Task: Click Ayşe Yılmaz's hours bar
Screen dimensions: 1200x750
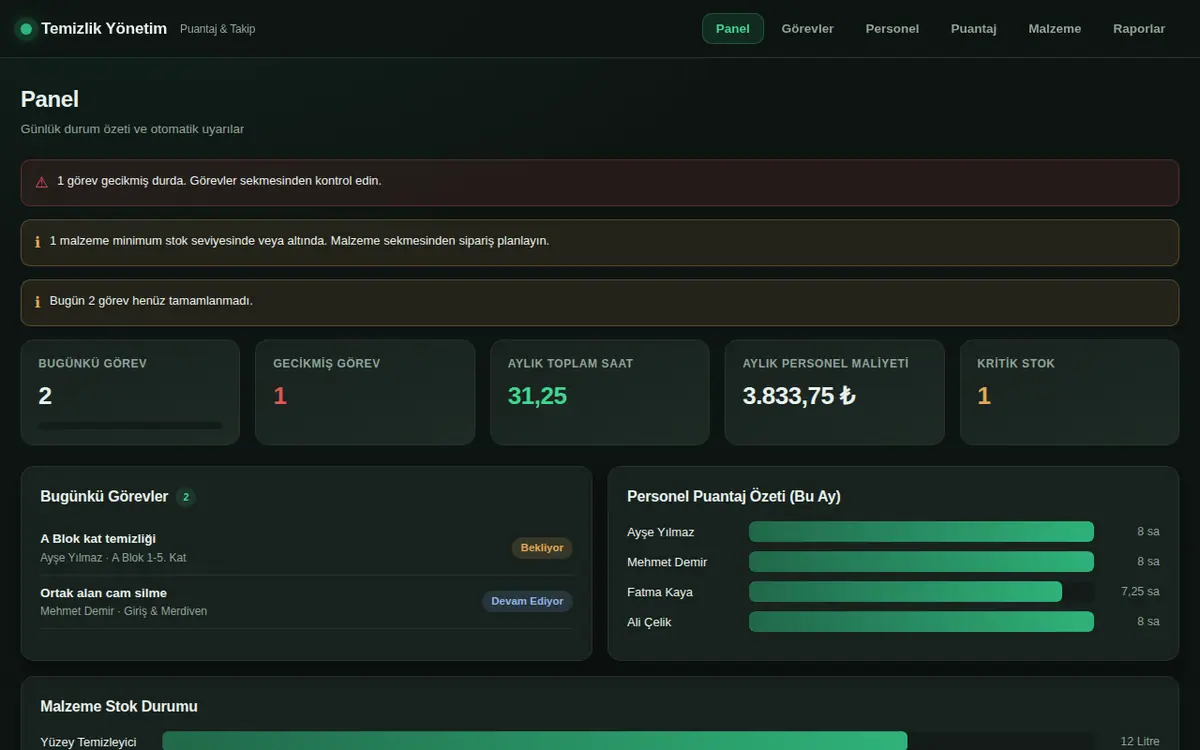Action: [921, 532]
